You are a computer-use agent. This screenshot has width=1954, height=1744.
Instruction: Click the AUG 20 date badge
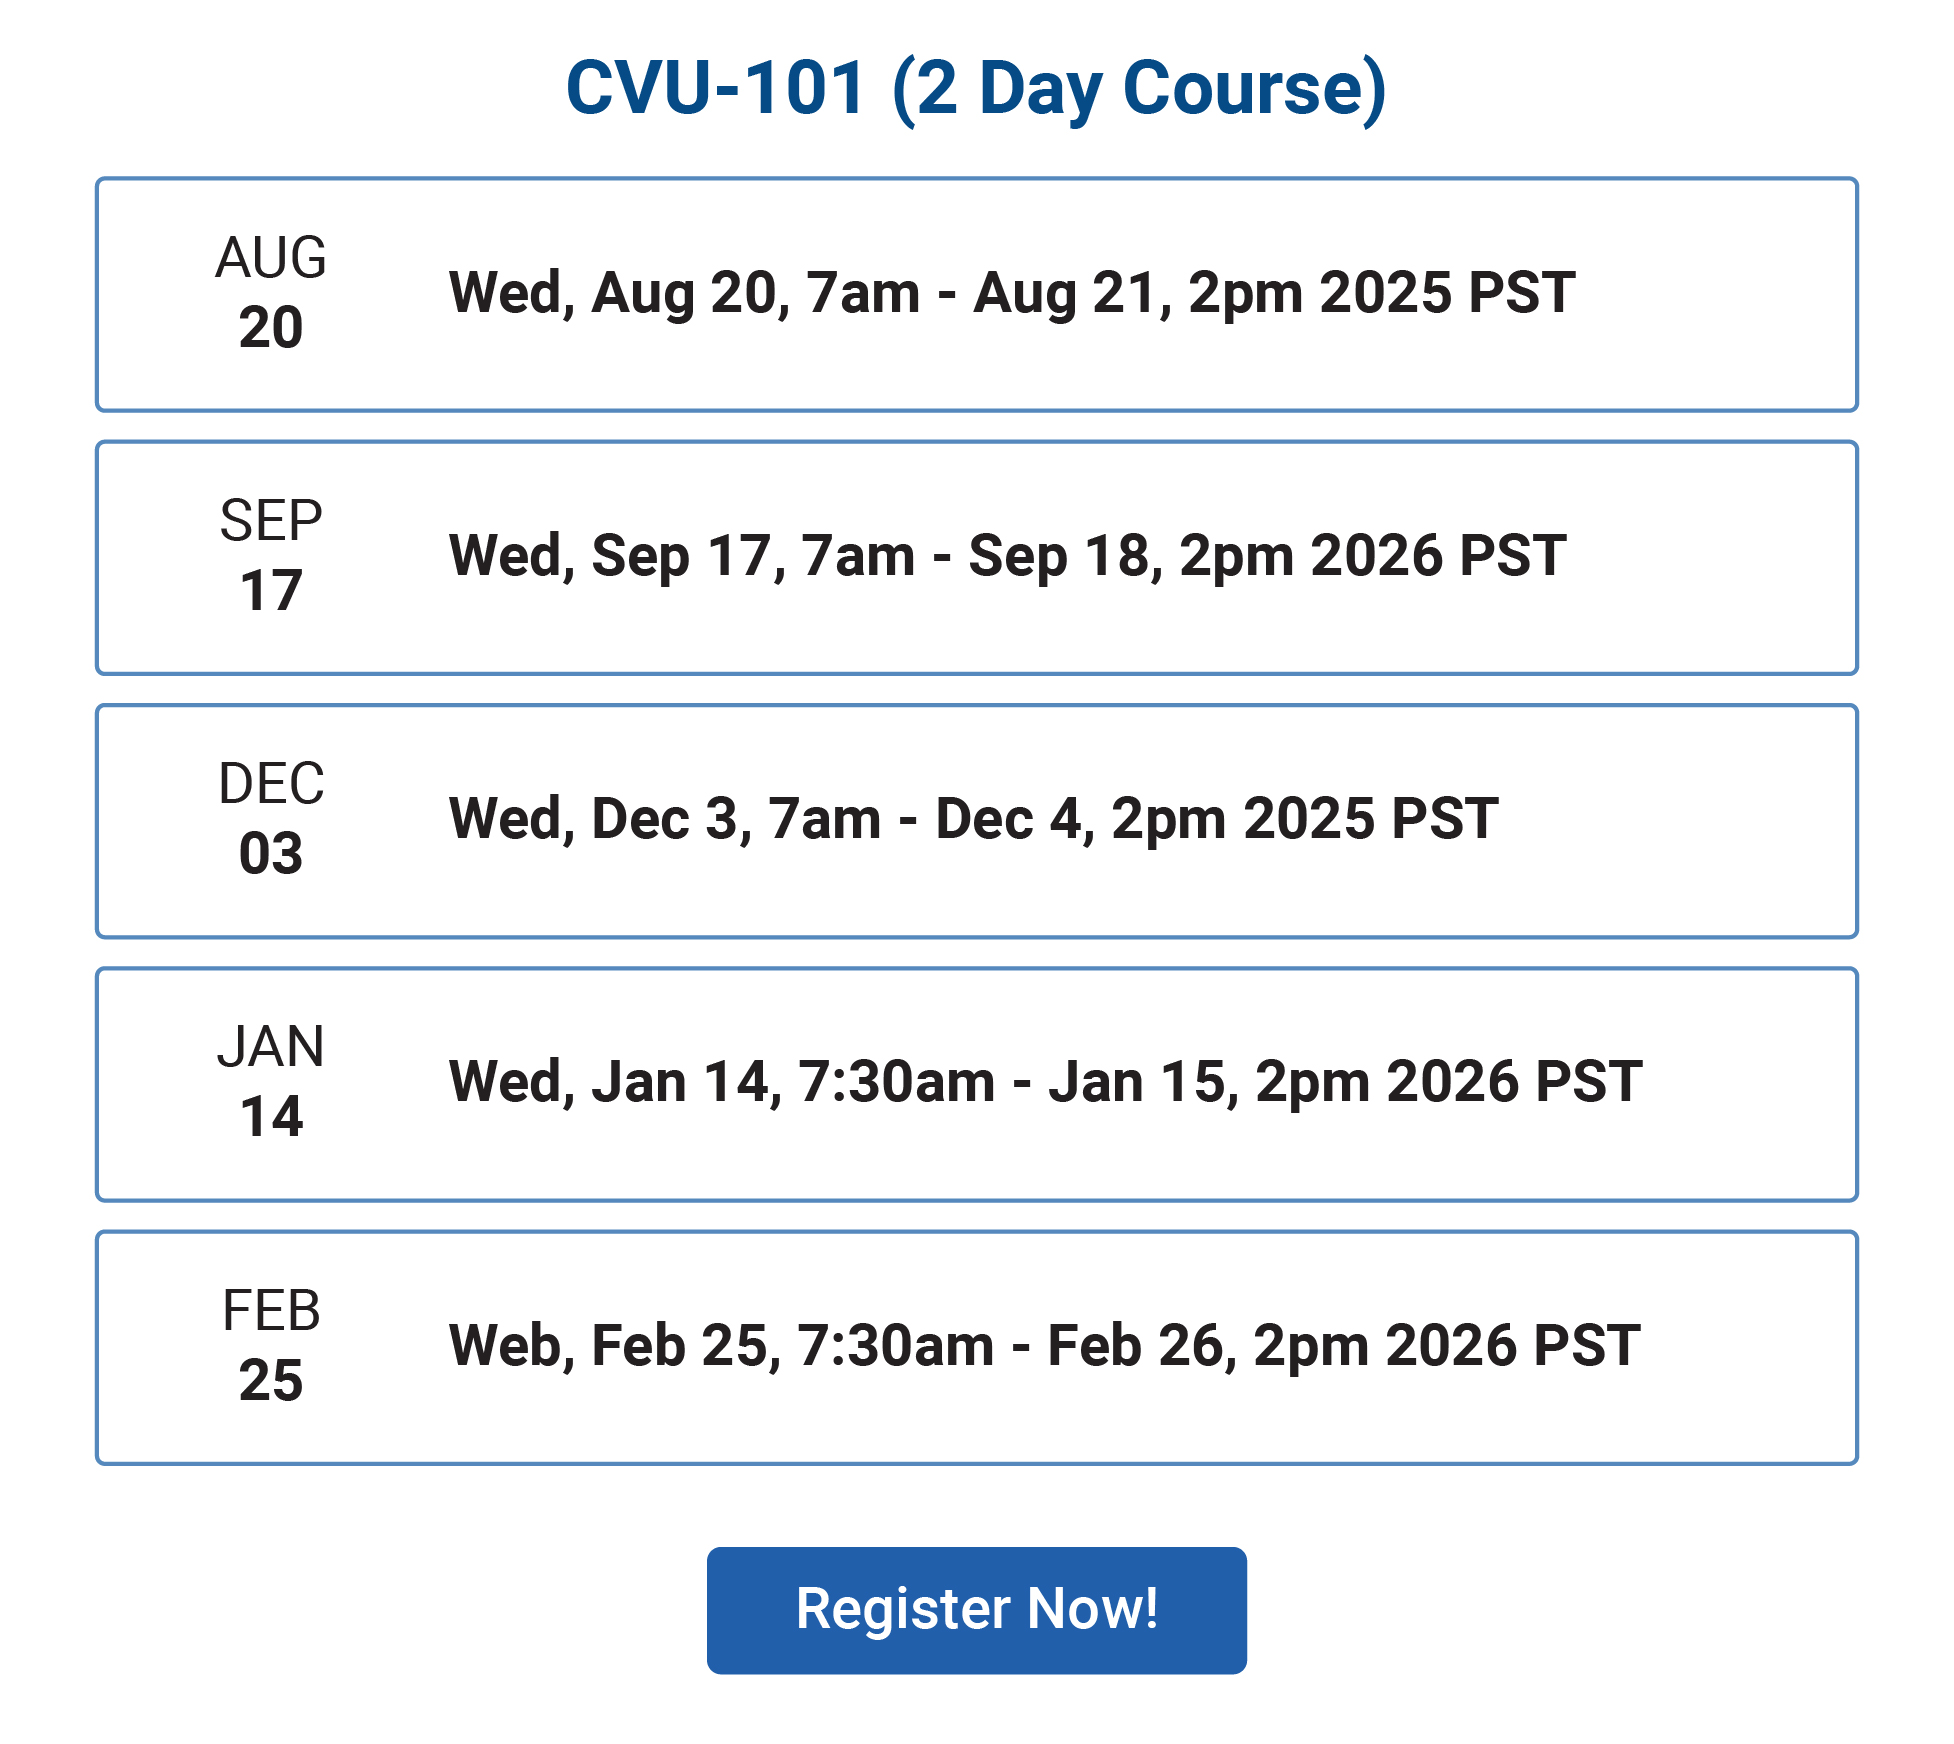(x=271, y=292)
